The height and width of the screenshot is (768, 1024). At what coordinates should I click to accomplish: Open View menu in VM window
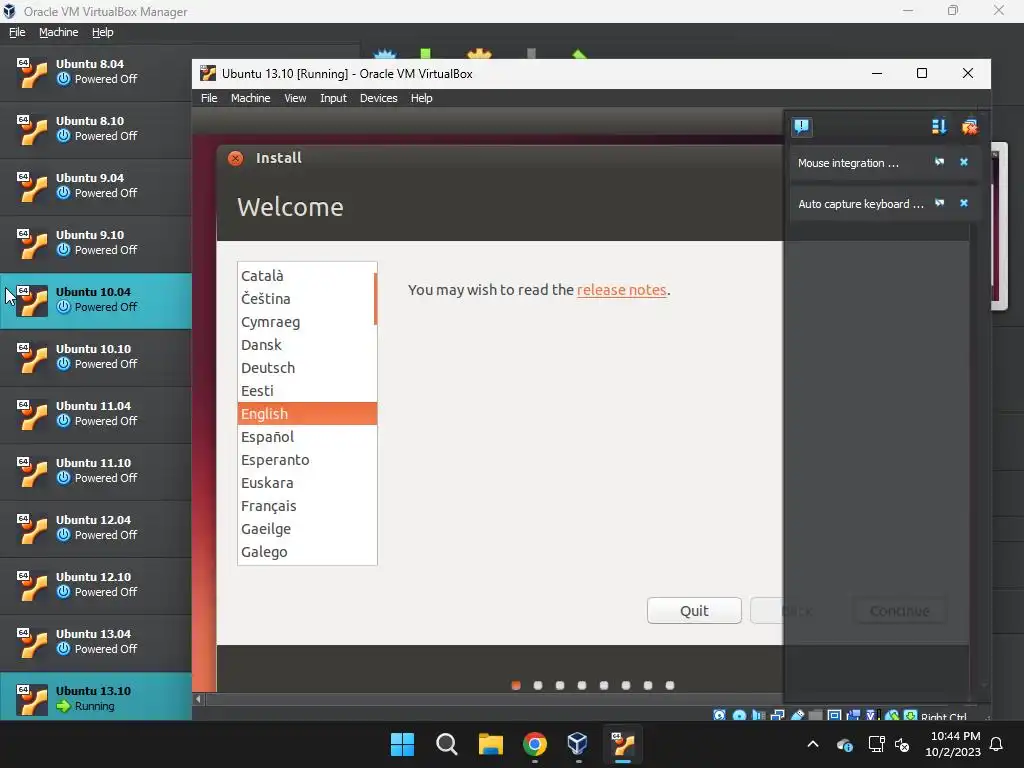point(295,98)
